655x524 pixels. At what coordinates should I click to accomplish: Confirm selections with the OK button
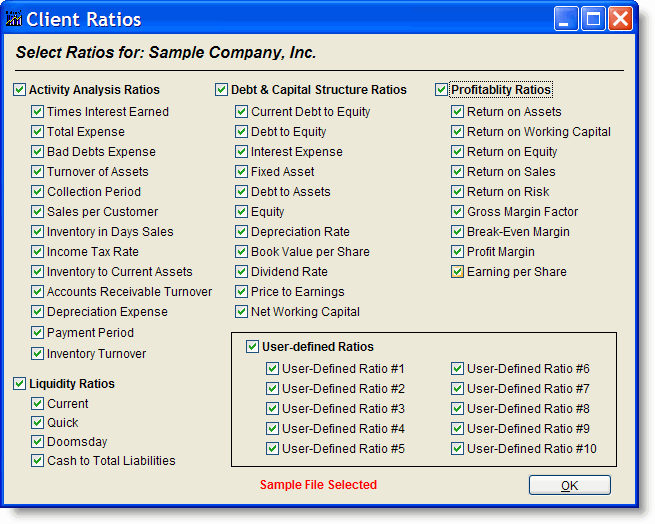tap(570, 485)
